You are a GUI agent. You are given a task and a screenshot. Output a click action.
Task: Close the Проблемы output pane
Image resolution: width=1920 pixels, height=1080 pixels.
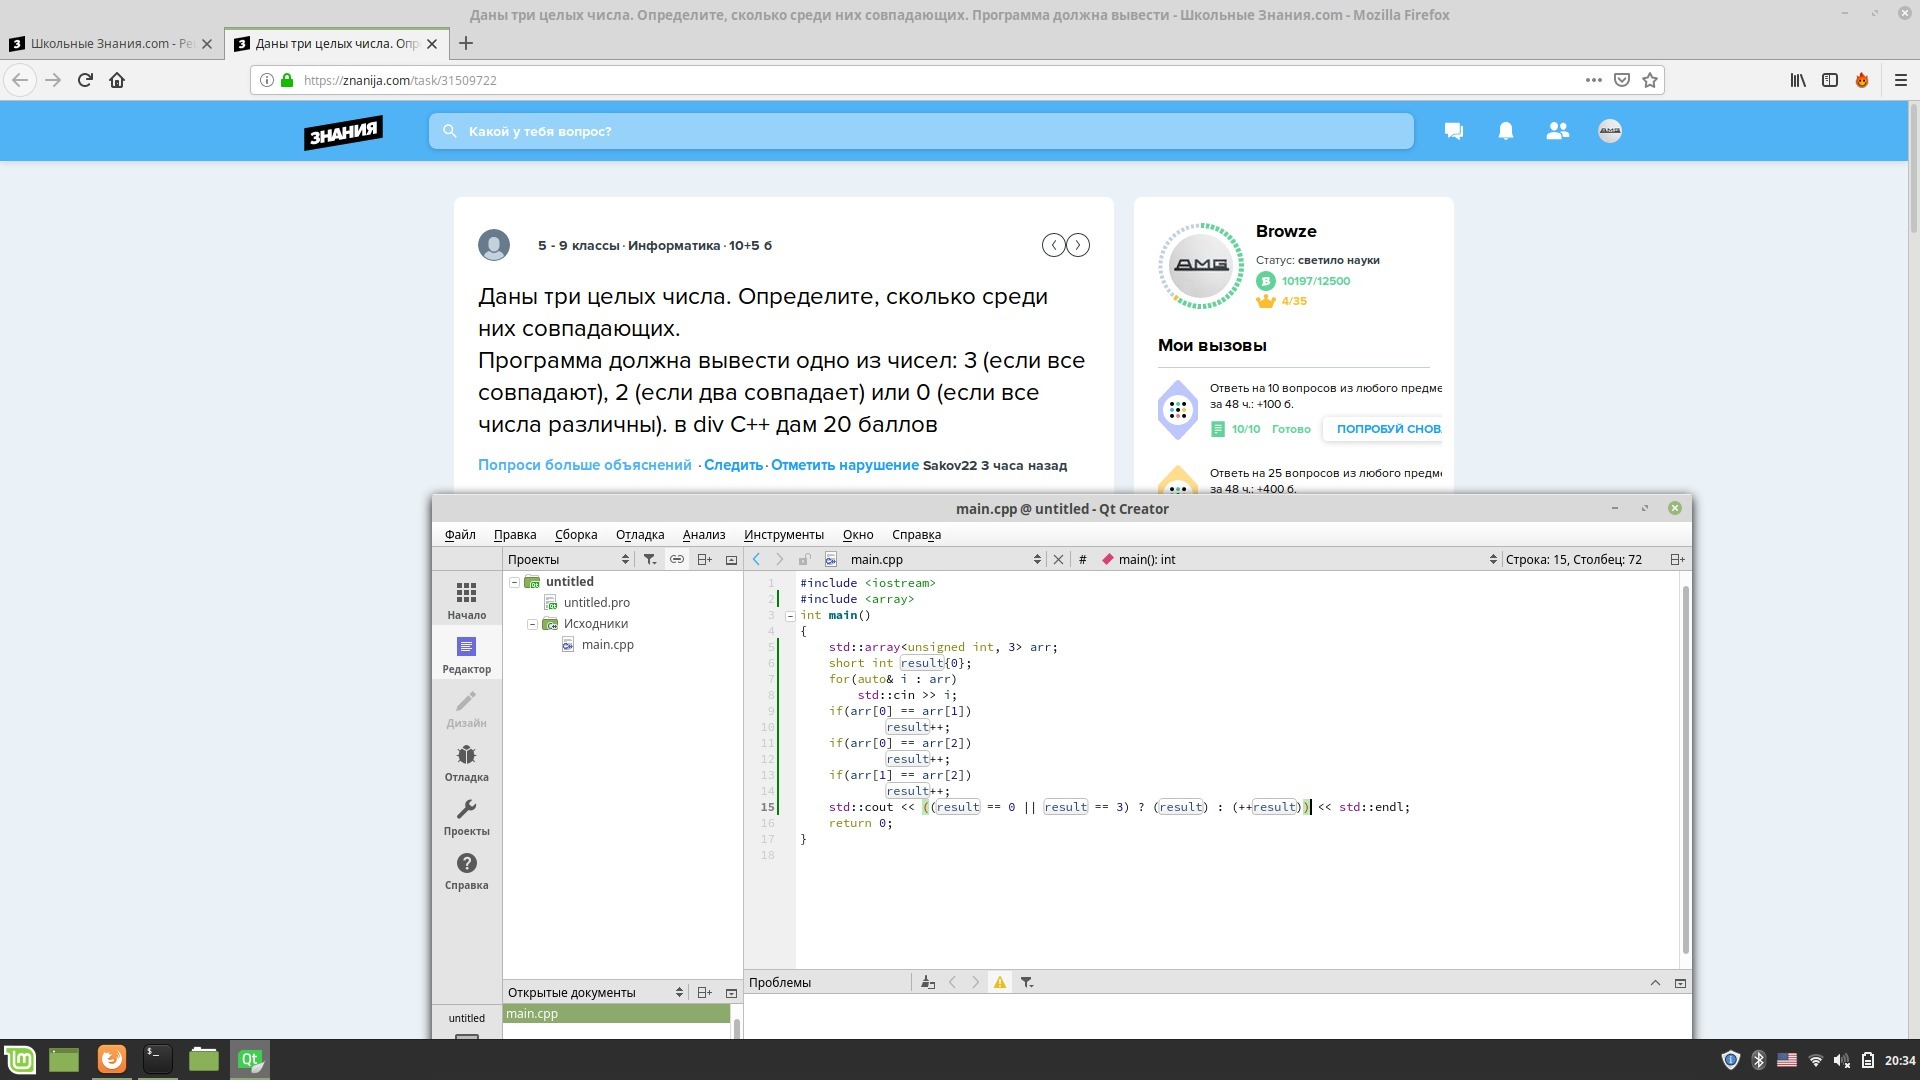click(1680, 983)
